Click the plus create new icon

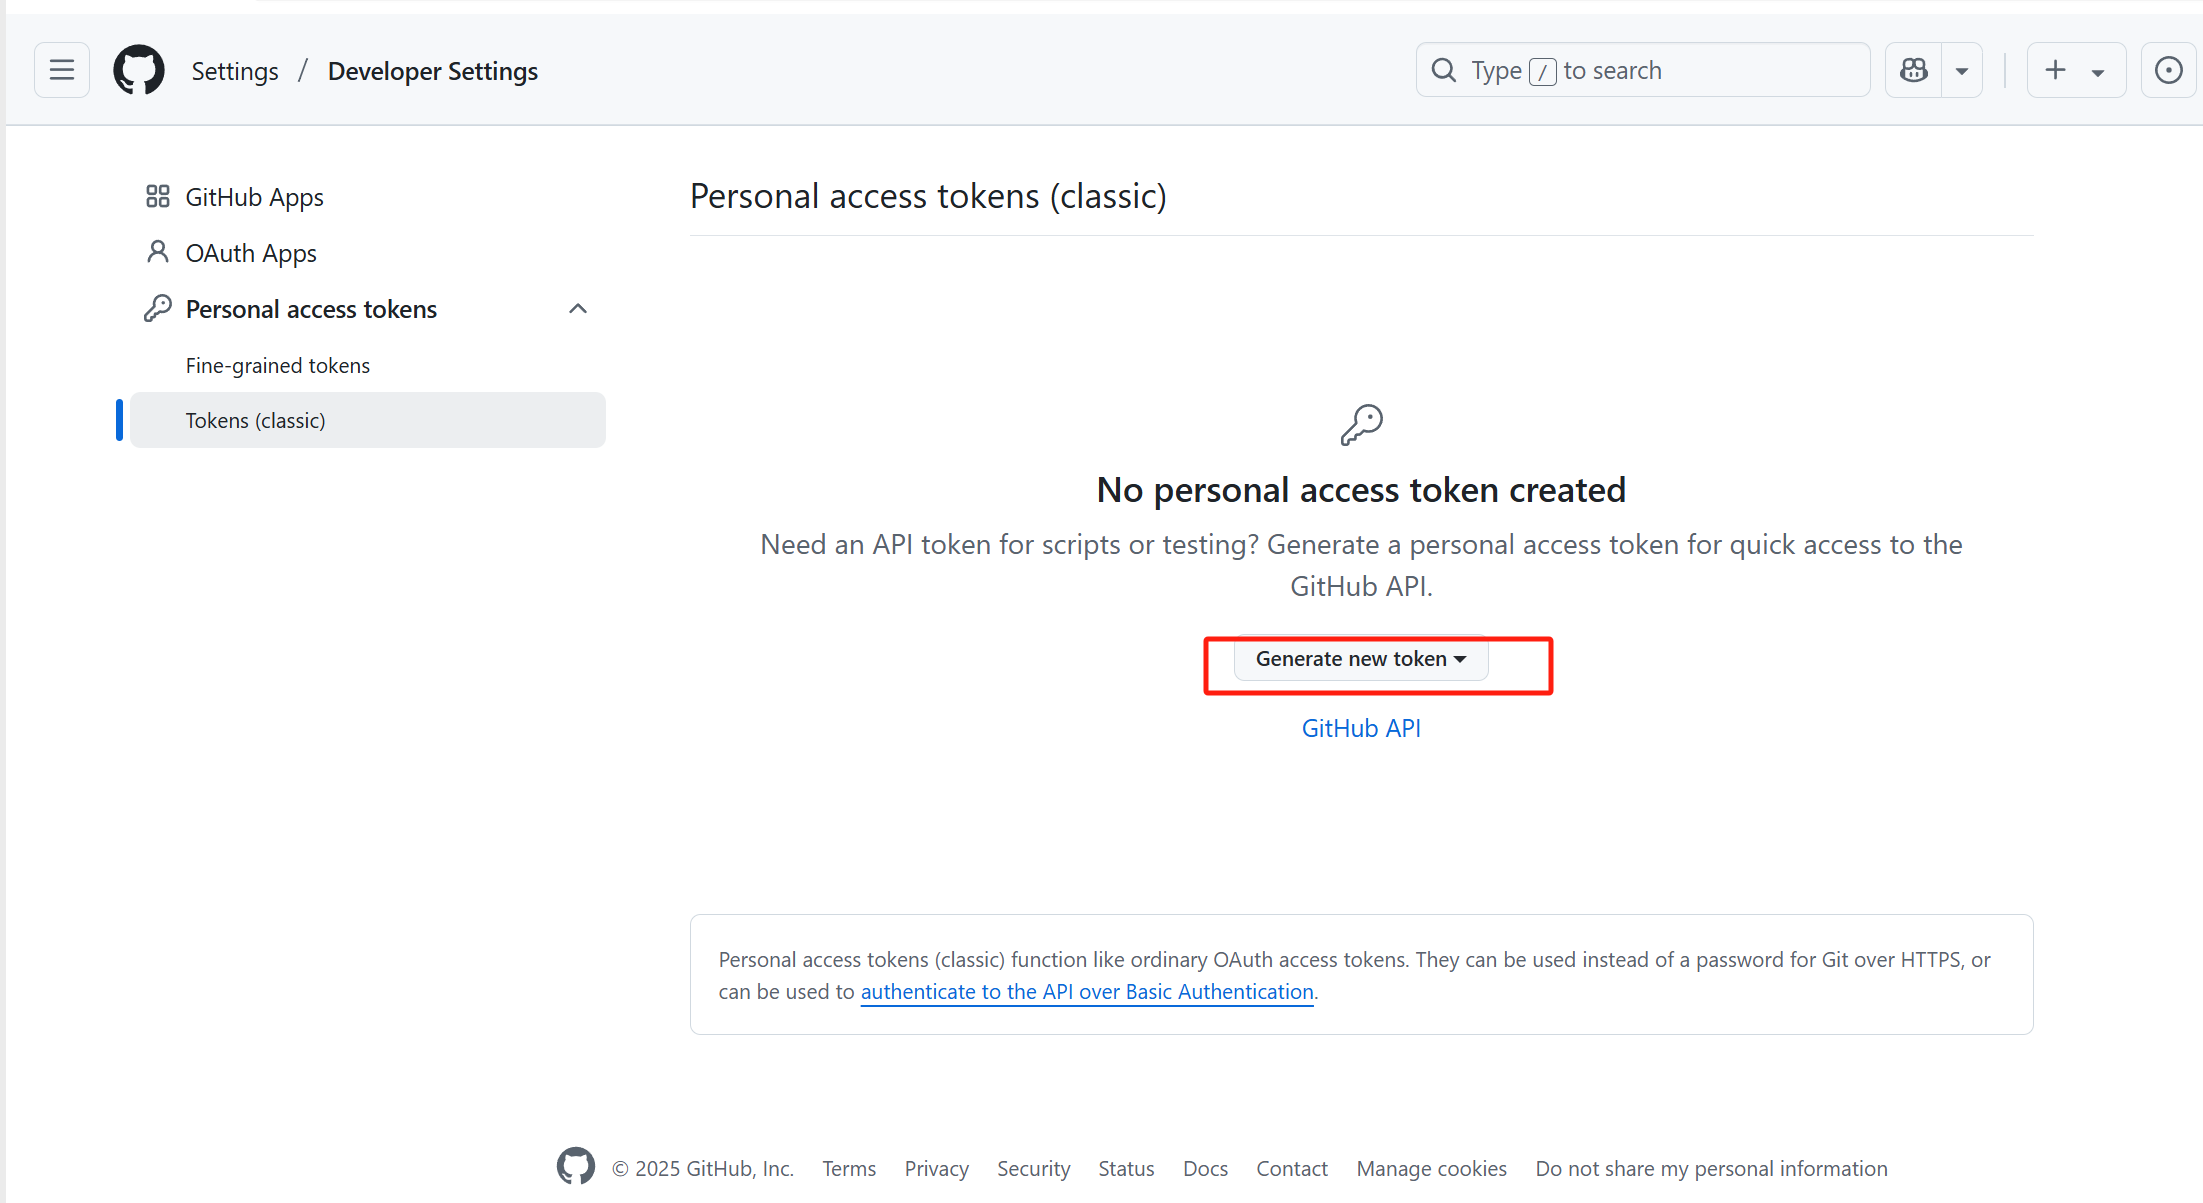(2055, 70)
